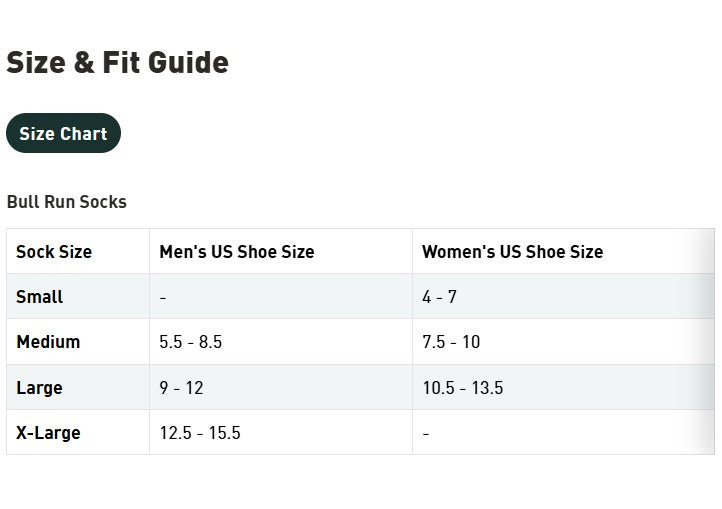
Task: Click the faded right edge of the Large row
Action: [702, 388]
